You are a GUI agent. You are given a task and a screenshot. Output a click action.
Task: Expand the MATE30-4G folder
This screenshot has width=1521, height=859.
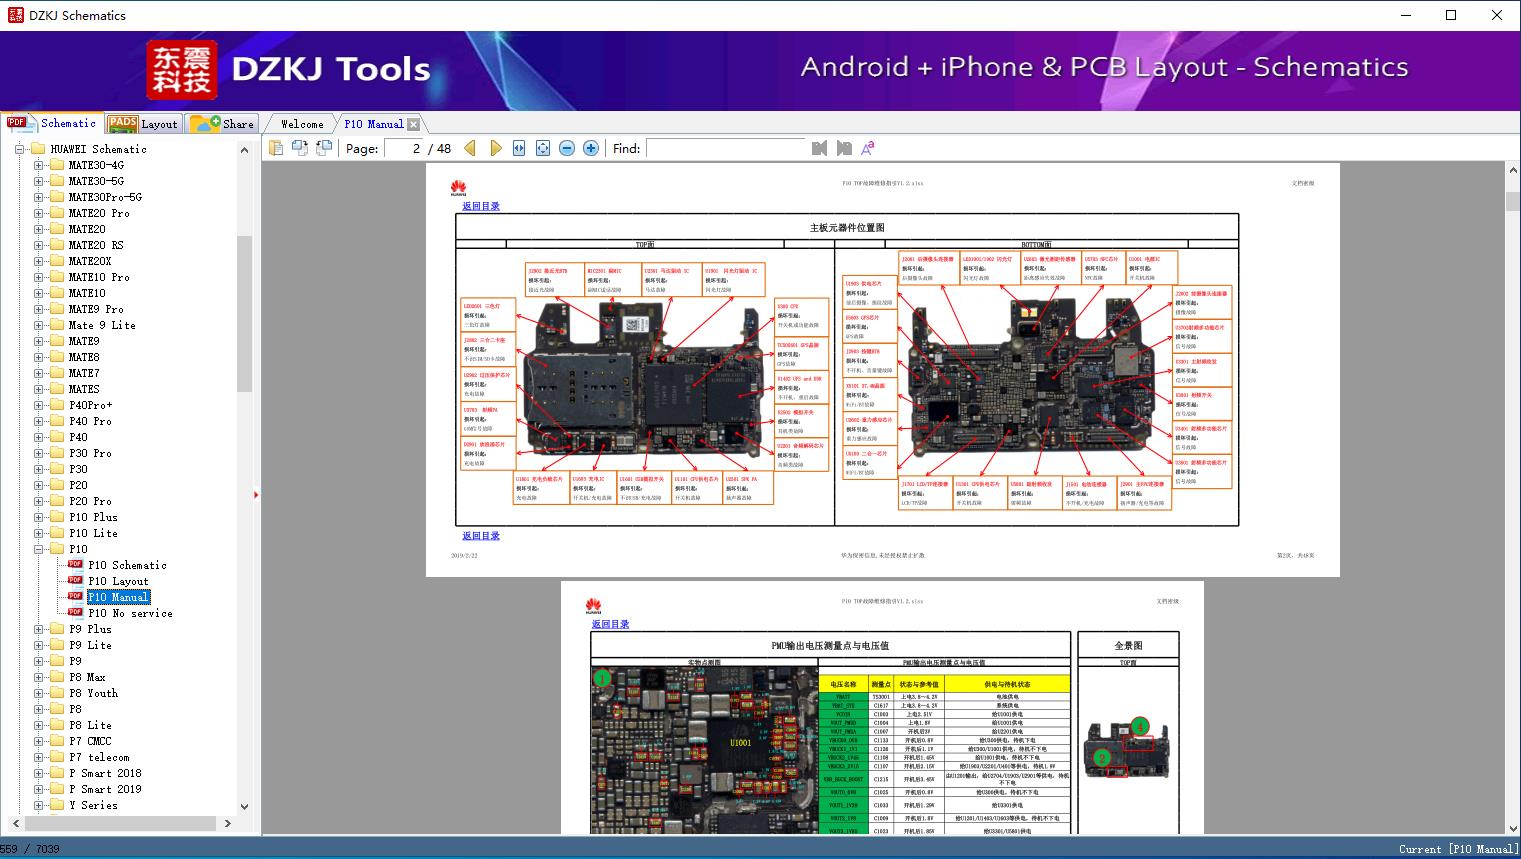(38, 165)
